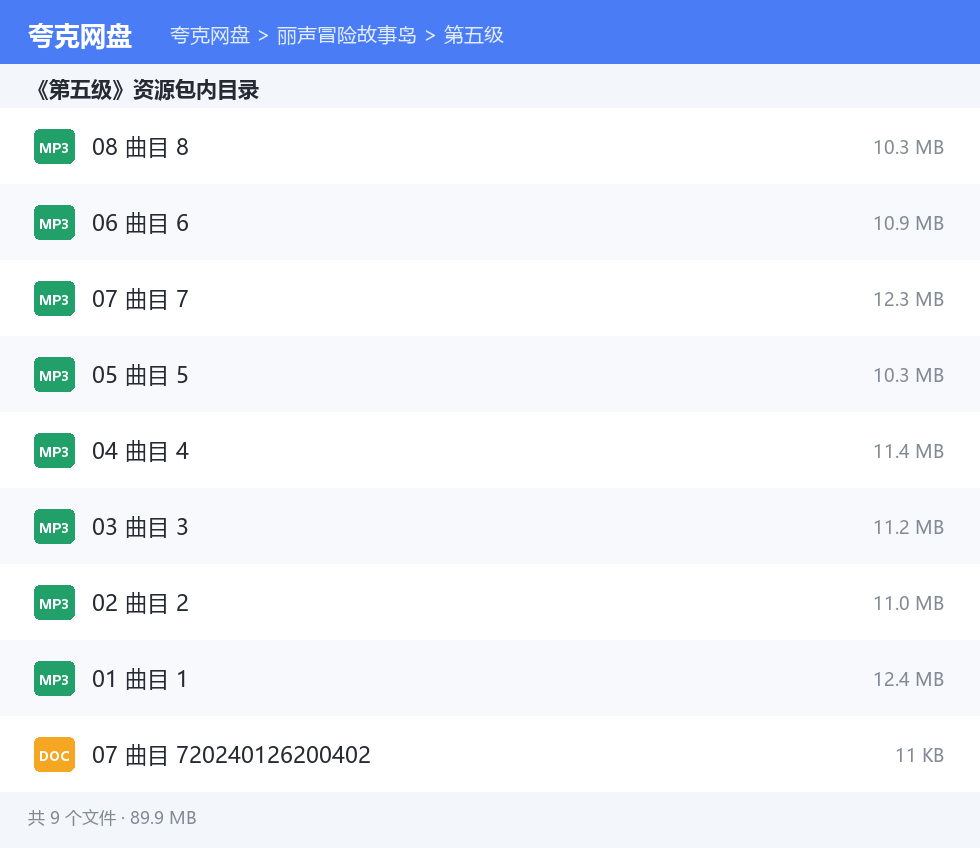Screen dimensions: 980x848
Task: Click the MP3 icon for 07 曲目 7
Action: point(54,299)
